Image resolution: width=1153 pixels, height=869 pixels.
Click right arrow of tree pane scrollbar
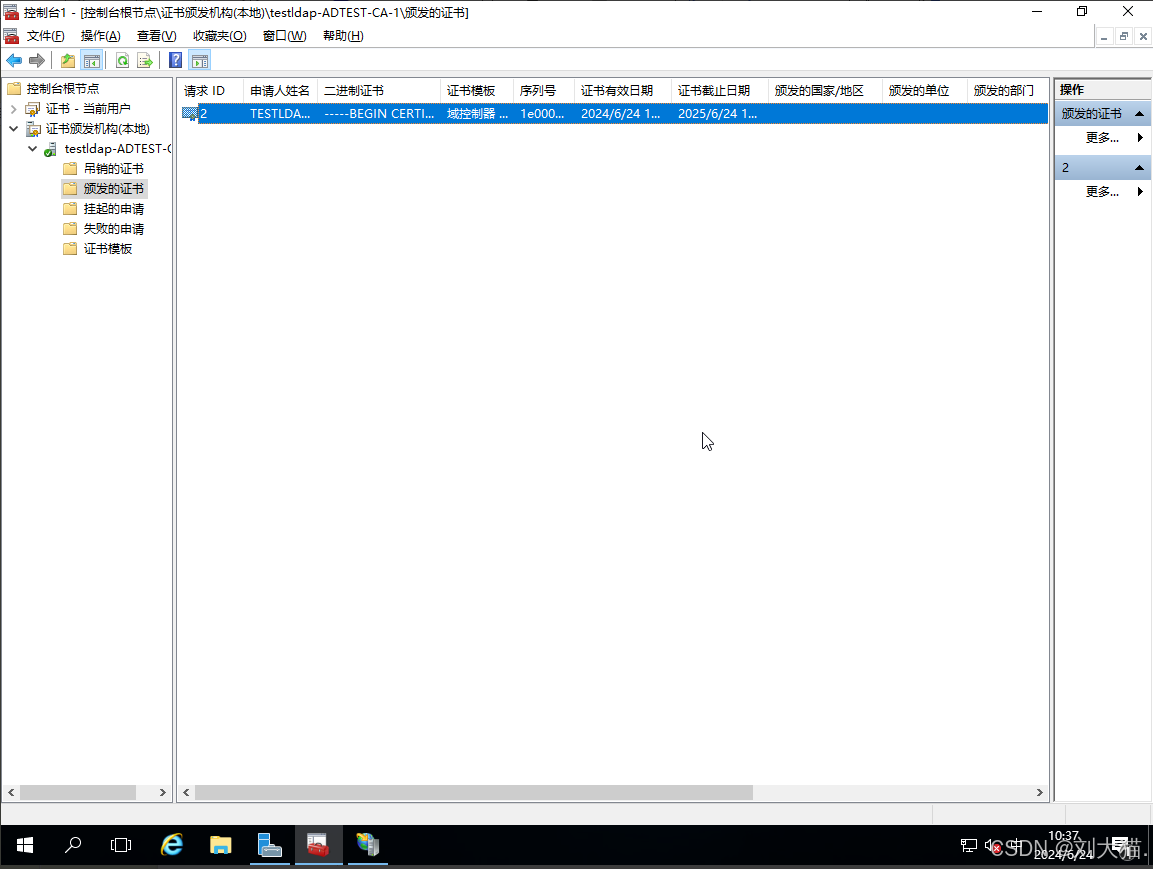(x=163, y=793)
